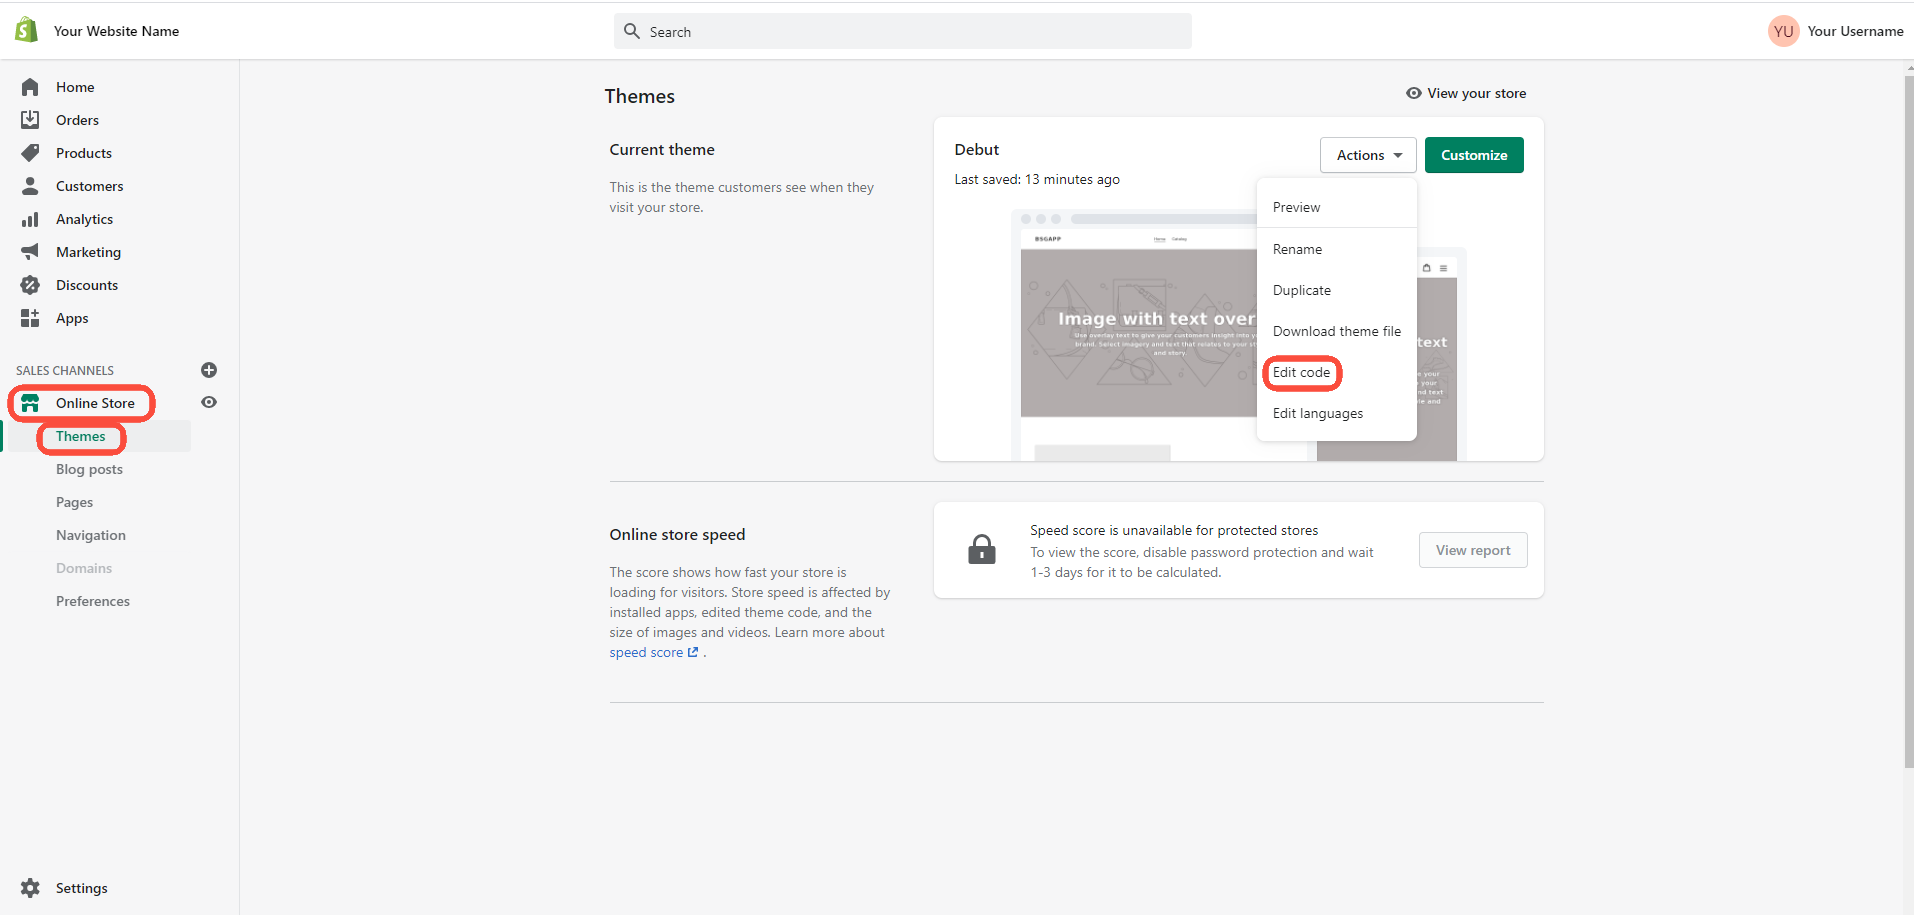Click the Marketing megaphone icon
Image resolution: width=1914 pixels, height=915 pixels.
click(30, 252)
